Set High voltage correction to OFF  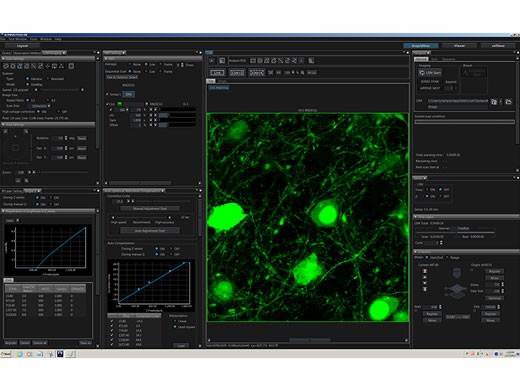[59, 112]
